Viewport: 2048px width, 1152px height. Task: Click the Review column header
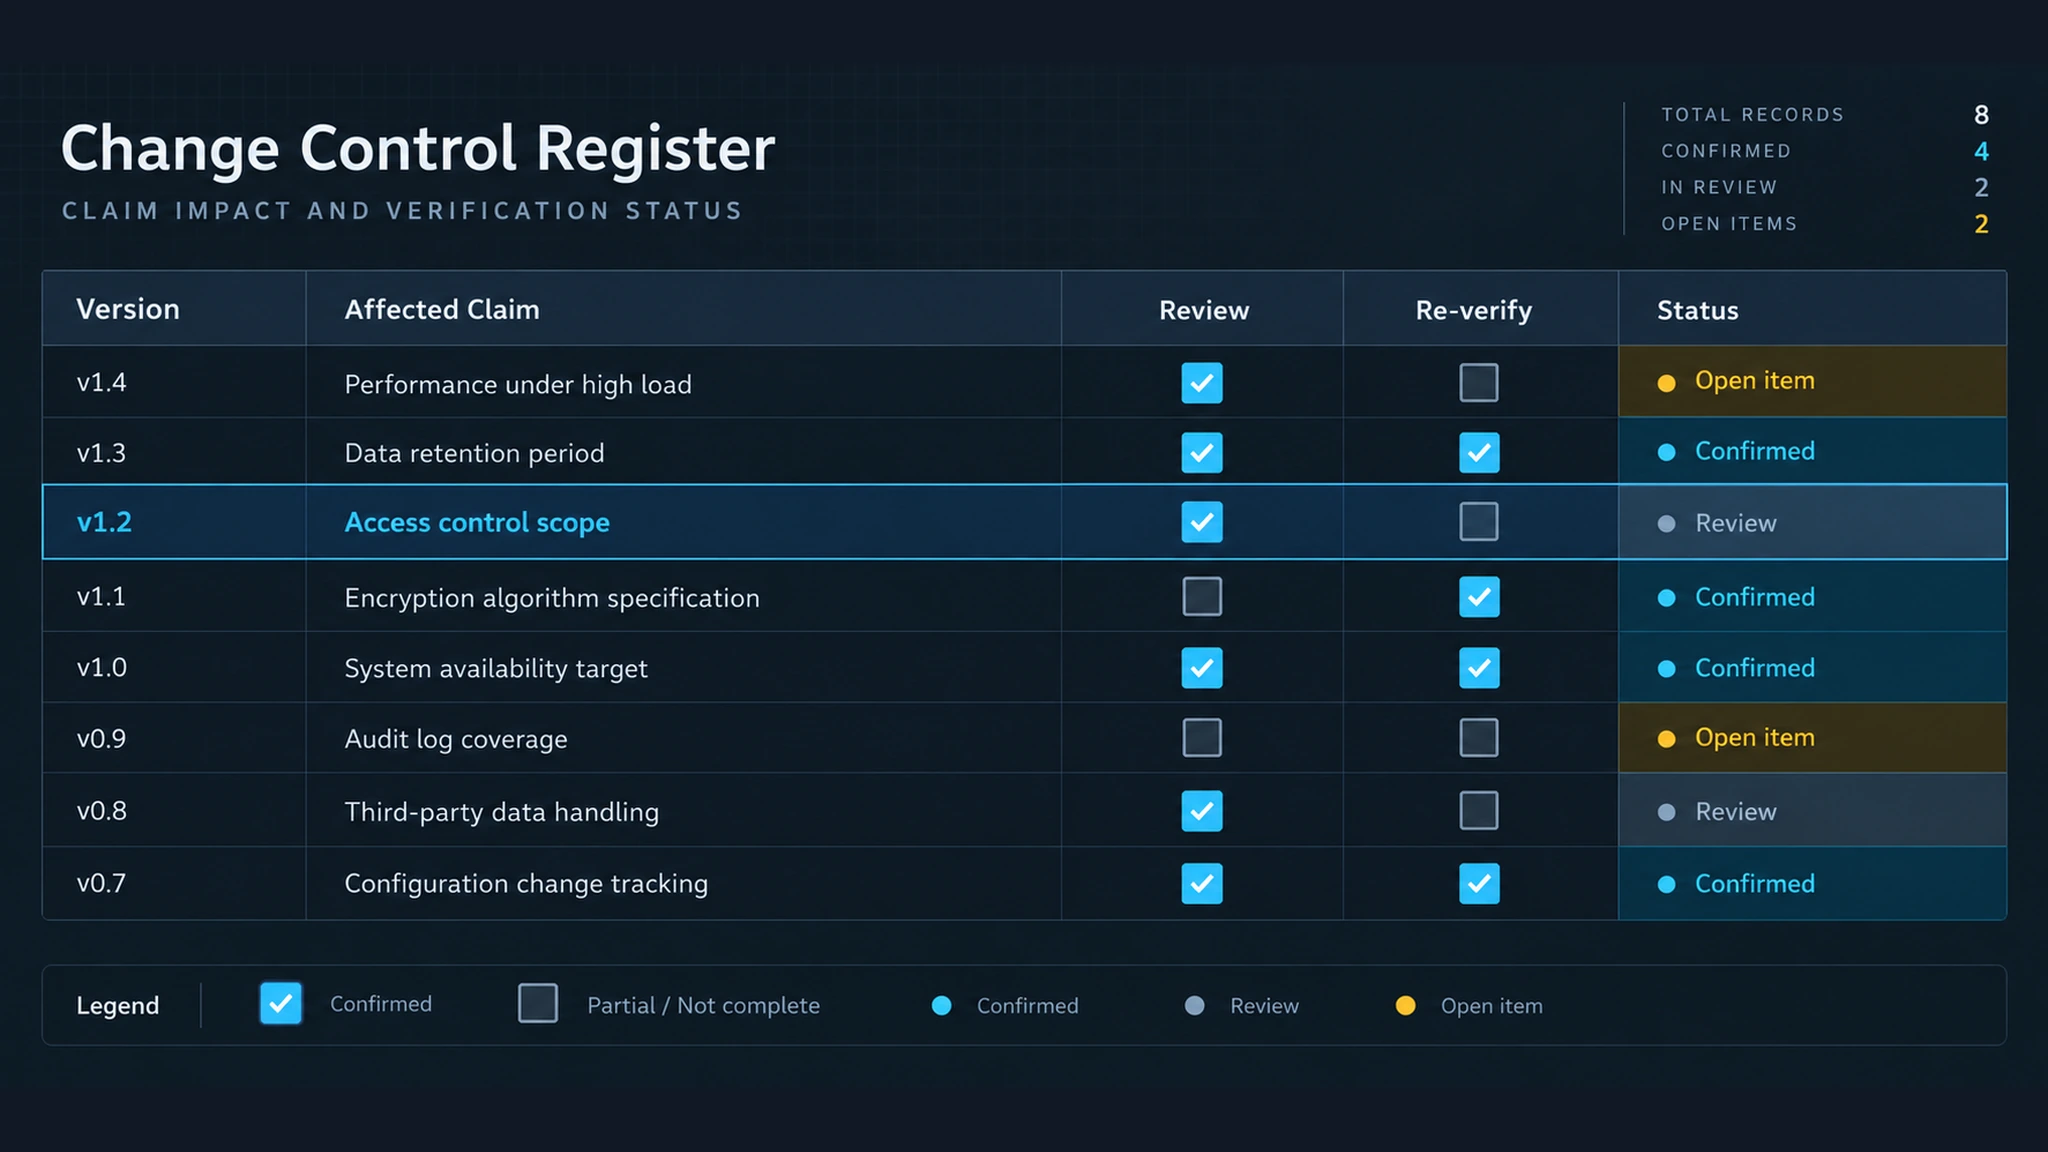point(1203,310)
